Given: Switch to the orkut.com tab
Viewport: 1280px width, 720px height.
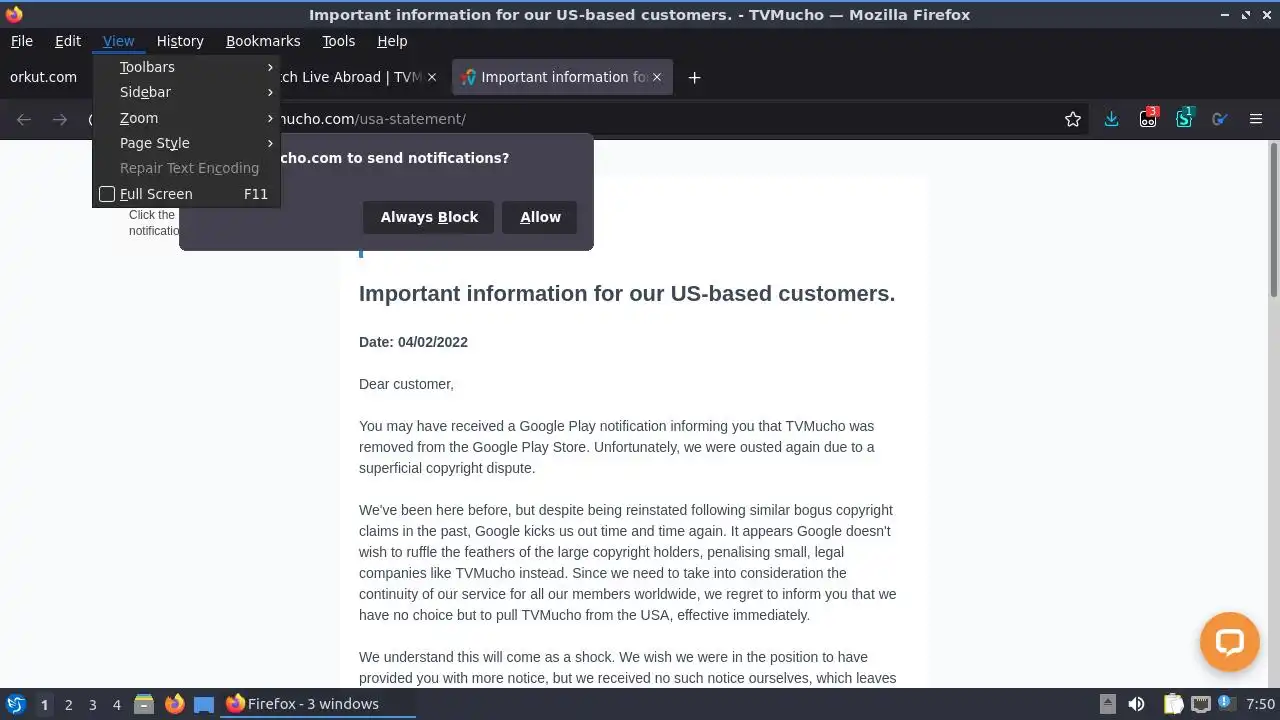Looking at the screenshot, I should (44, 77).
